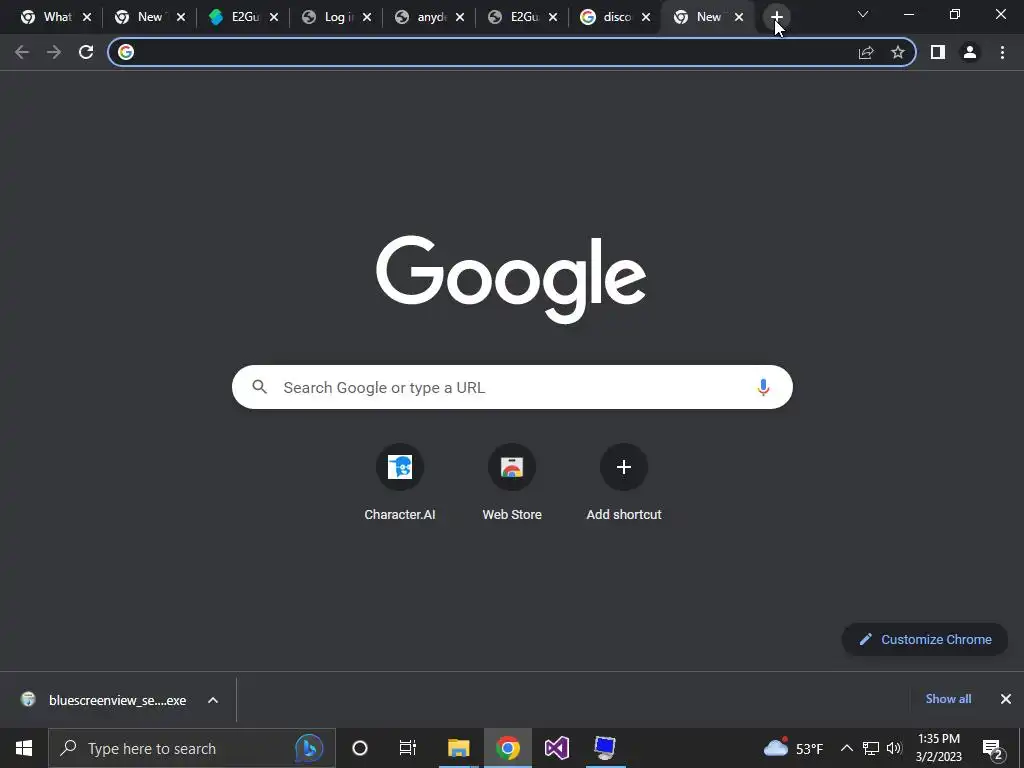Viewport: 1024px width, 768px height.
Task: Open weather widget showing 53°F
Action: pyautogui.click(x=793, y=748)
